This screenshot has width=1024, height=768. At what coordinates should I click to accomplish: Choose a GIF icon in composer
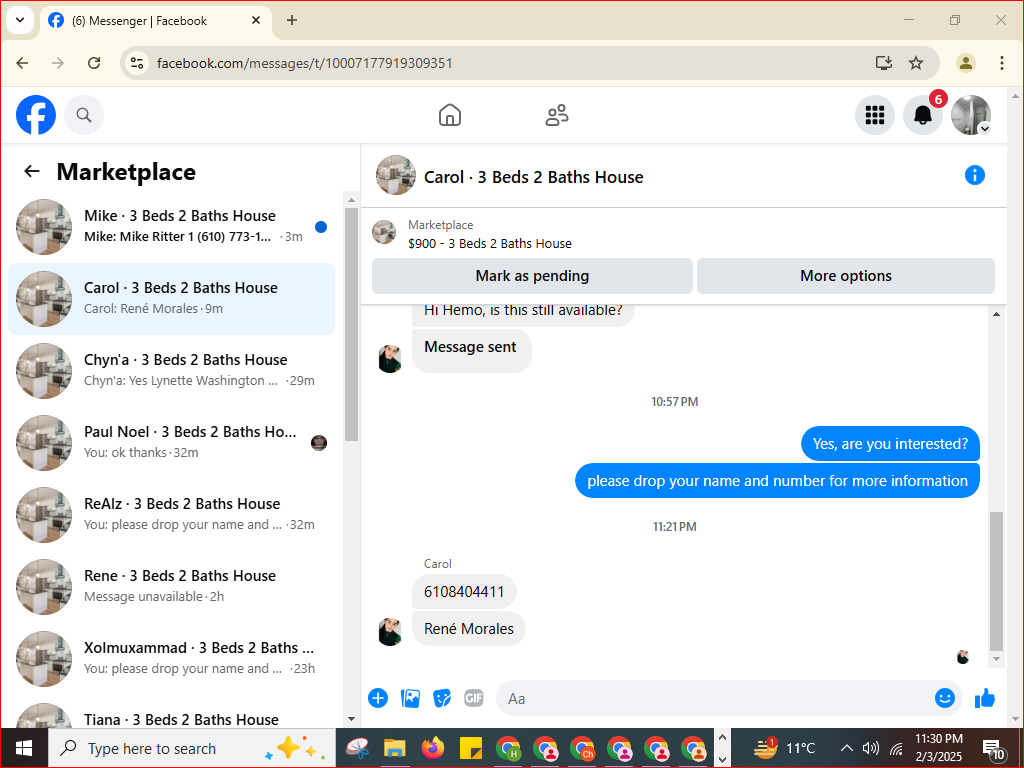pos(474,698)
